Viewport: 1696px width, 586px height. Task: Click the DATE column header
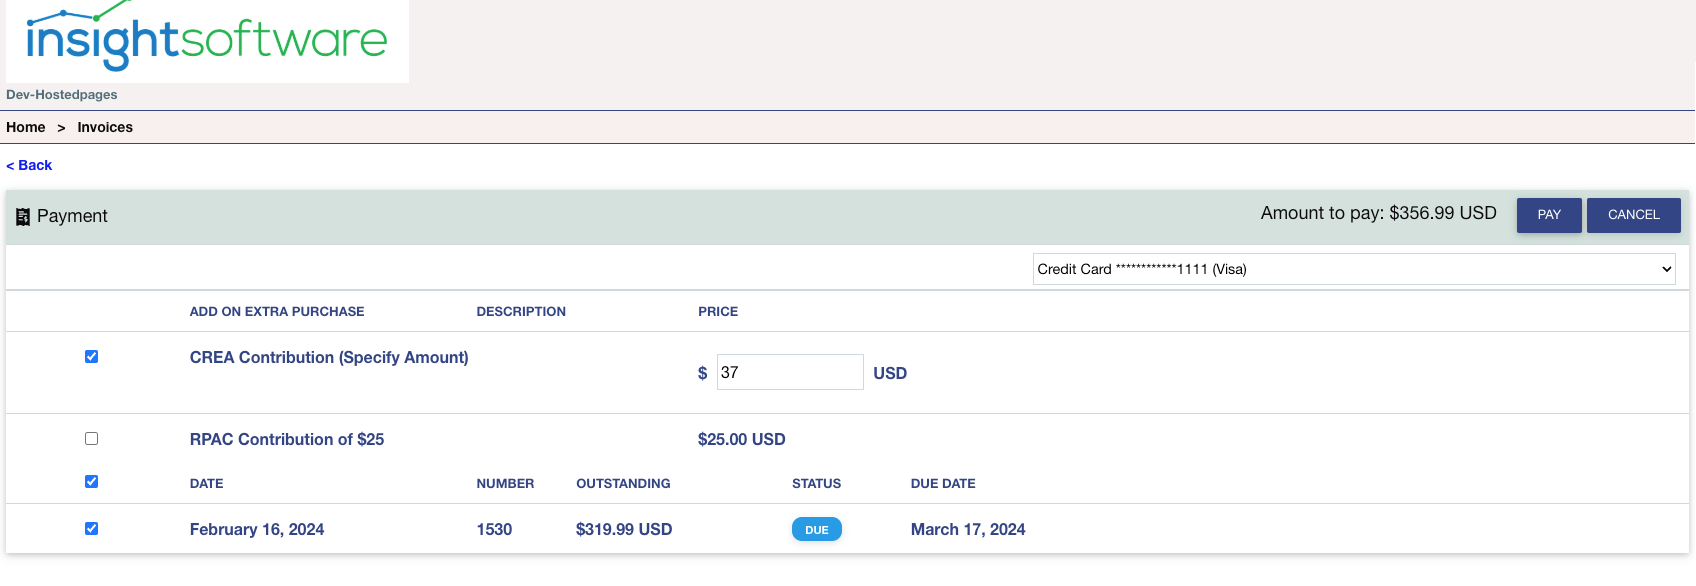click(x=207, y=484)
